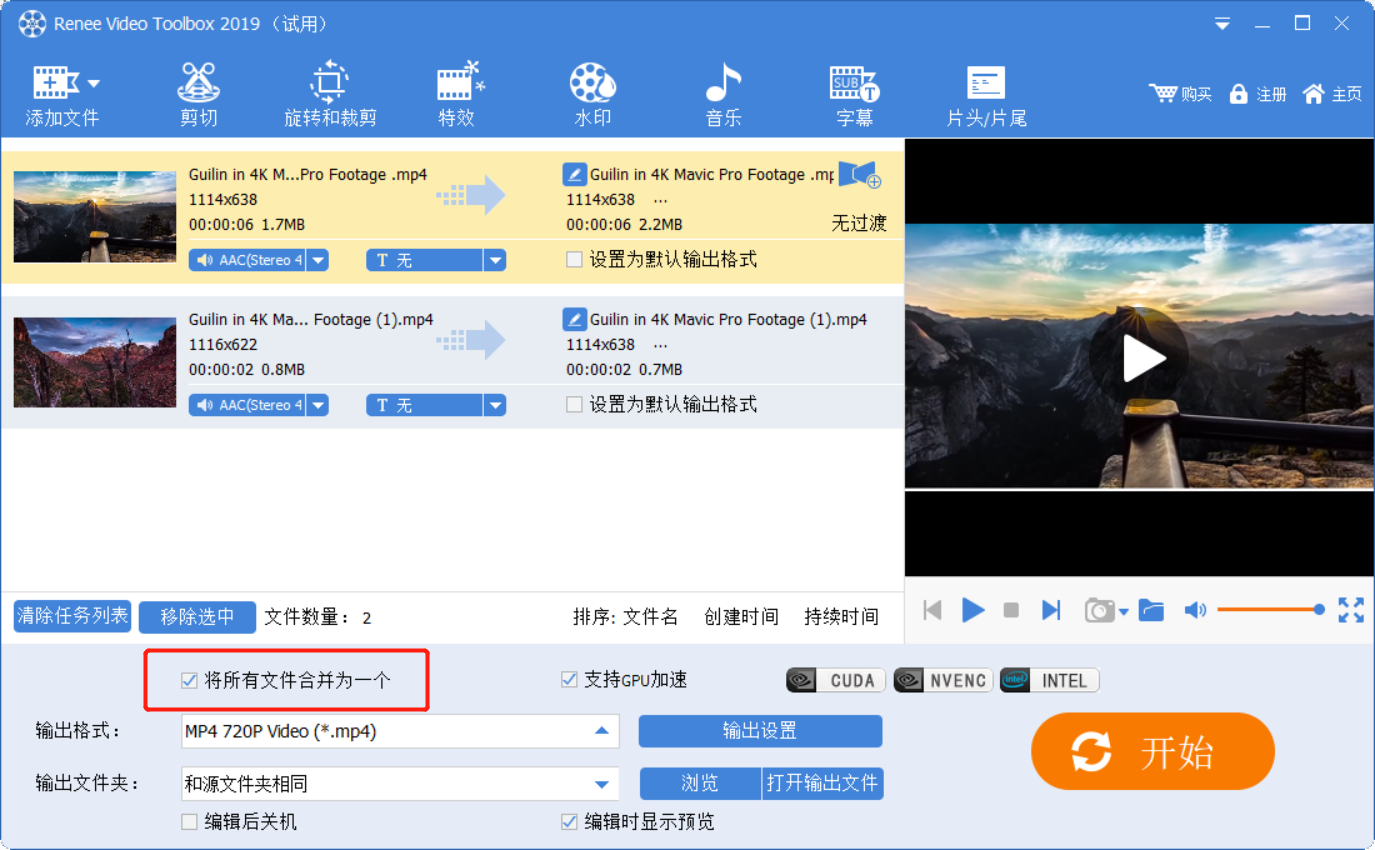Click the orange 开始 start button

(x=1153, y=751)
